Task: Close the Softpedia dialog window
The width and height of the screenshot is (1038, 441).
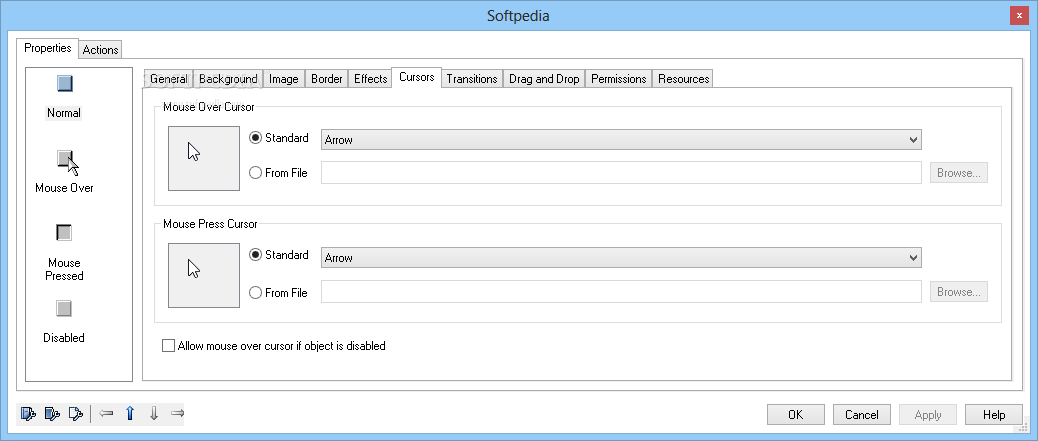Action: tap(1019, 15)
